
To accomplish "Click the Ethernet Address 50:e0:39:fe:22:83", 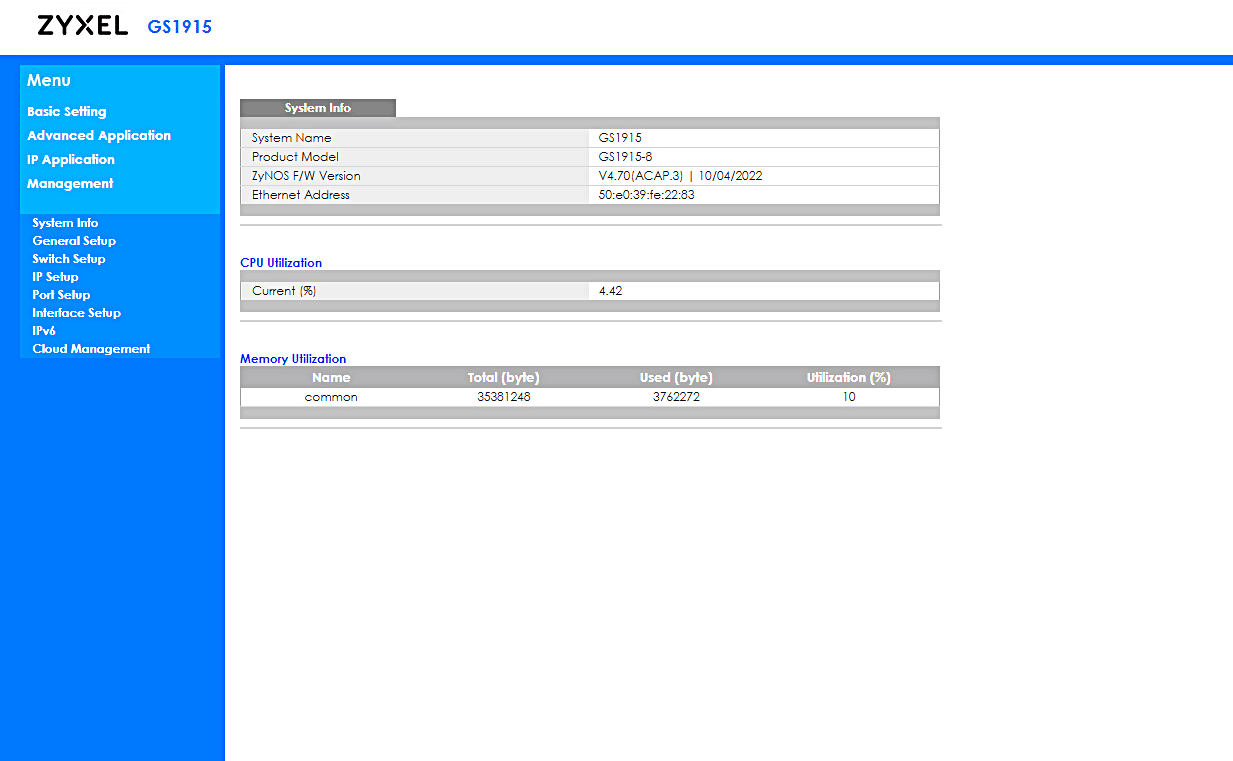I will (646, 195).
